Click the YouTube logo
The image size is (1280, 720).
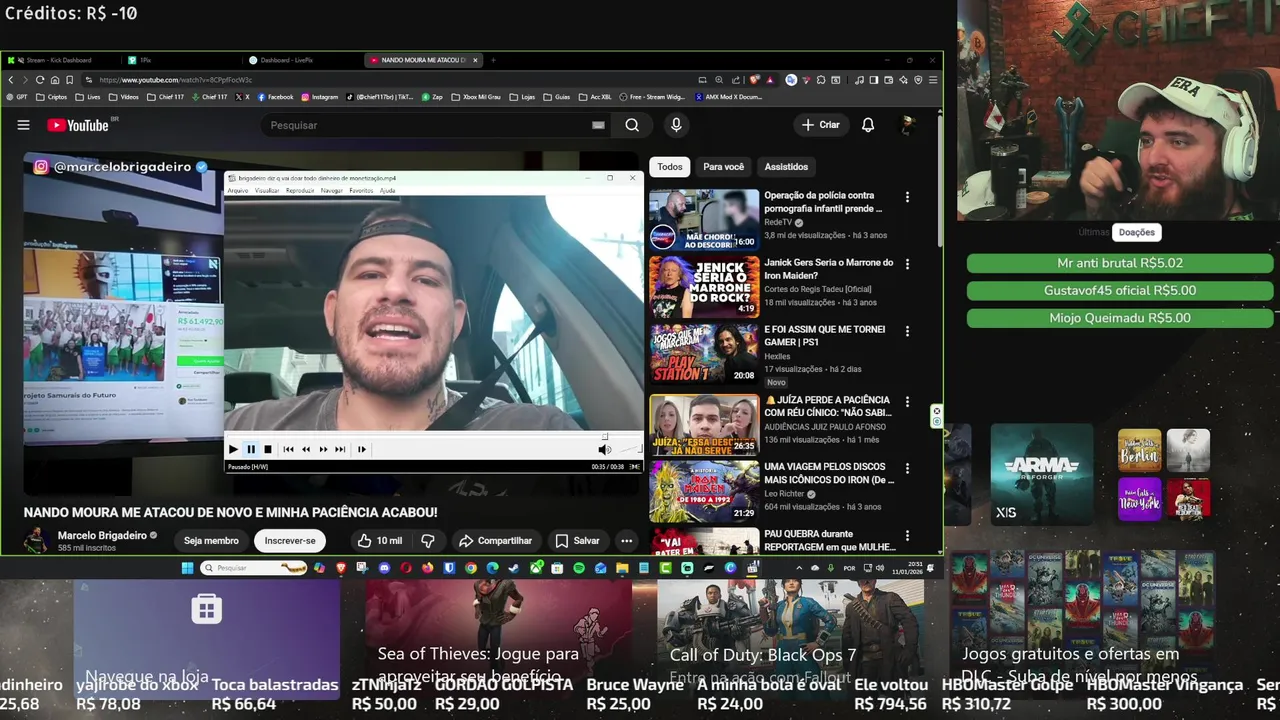[x=78, y=125]
